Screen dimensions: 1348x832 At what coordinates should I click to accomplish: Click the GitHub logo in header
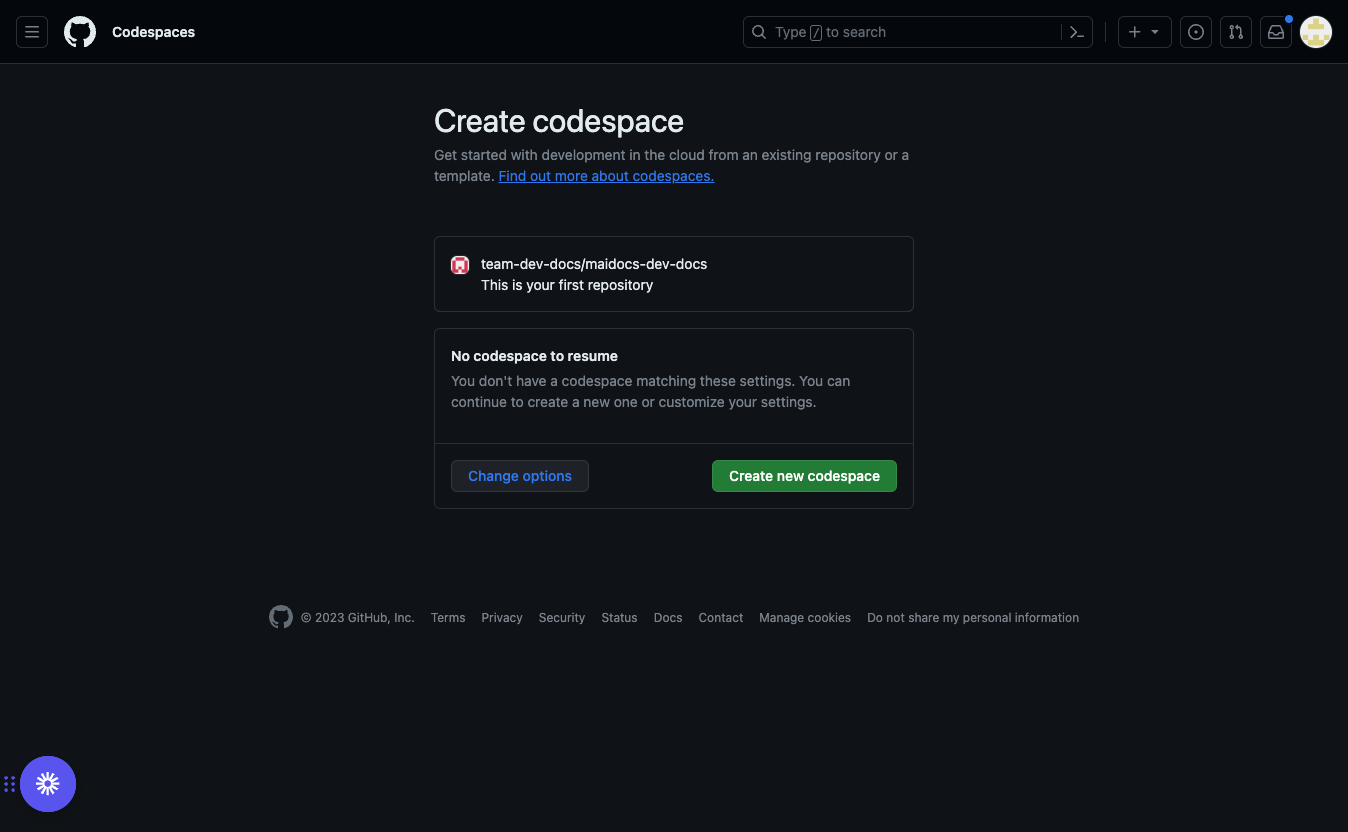tap(80, 32)
